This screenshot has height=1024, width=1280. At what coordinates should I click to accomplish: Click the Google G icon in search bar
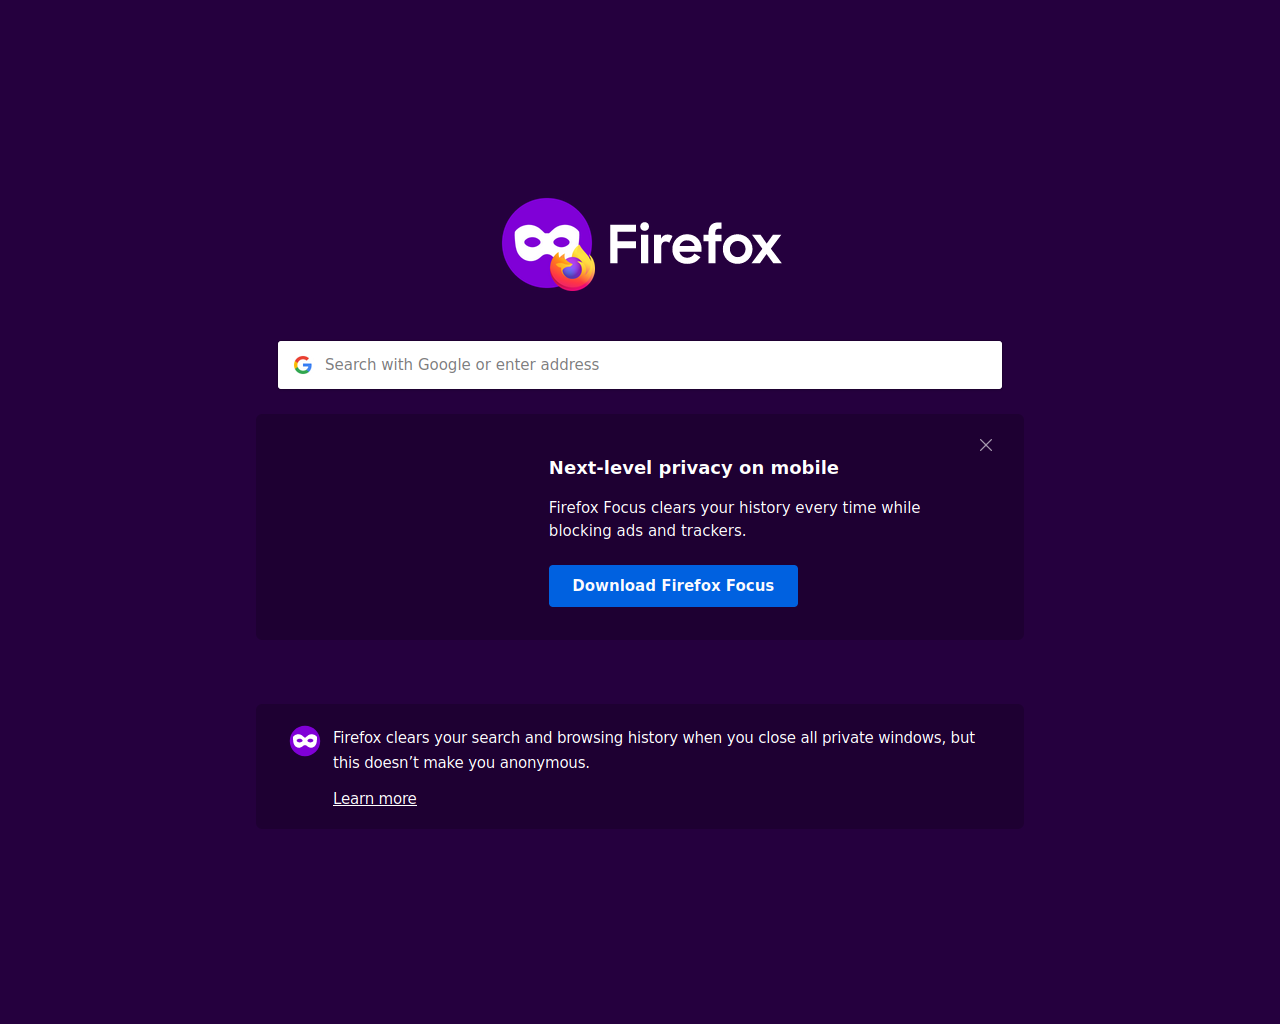[303, 365]
